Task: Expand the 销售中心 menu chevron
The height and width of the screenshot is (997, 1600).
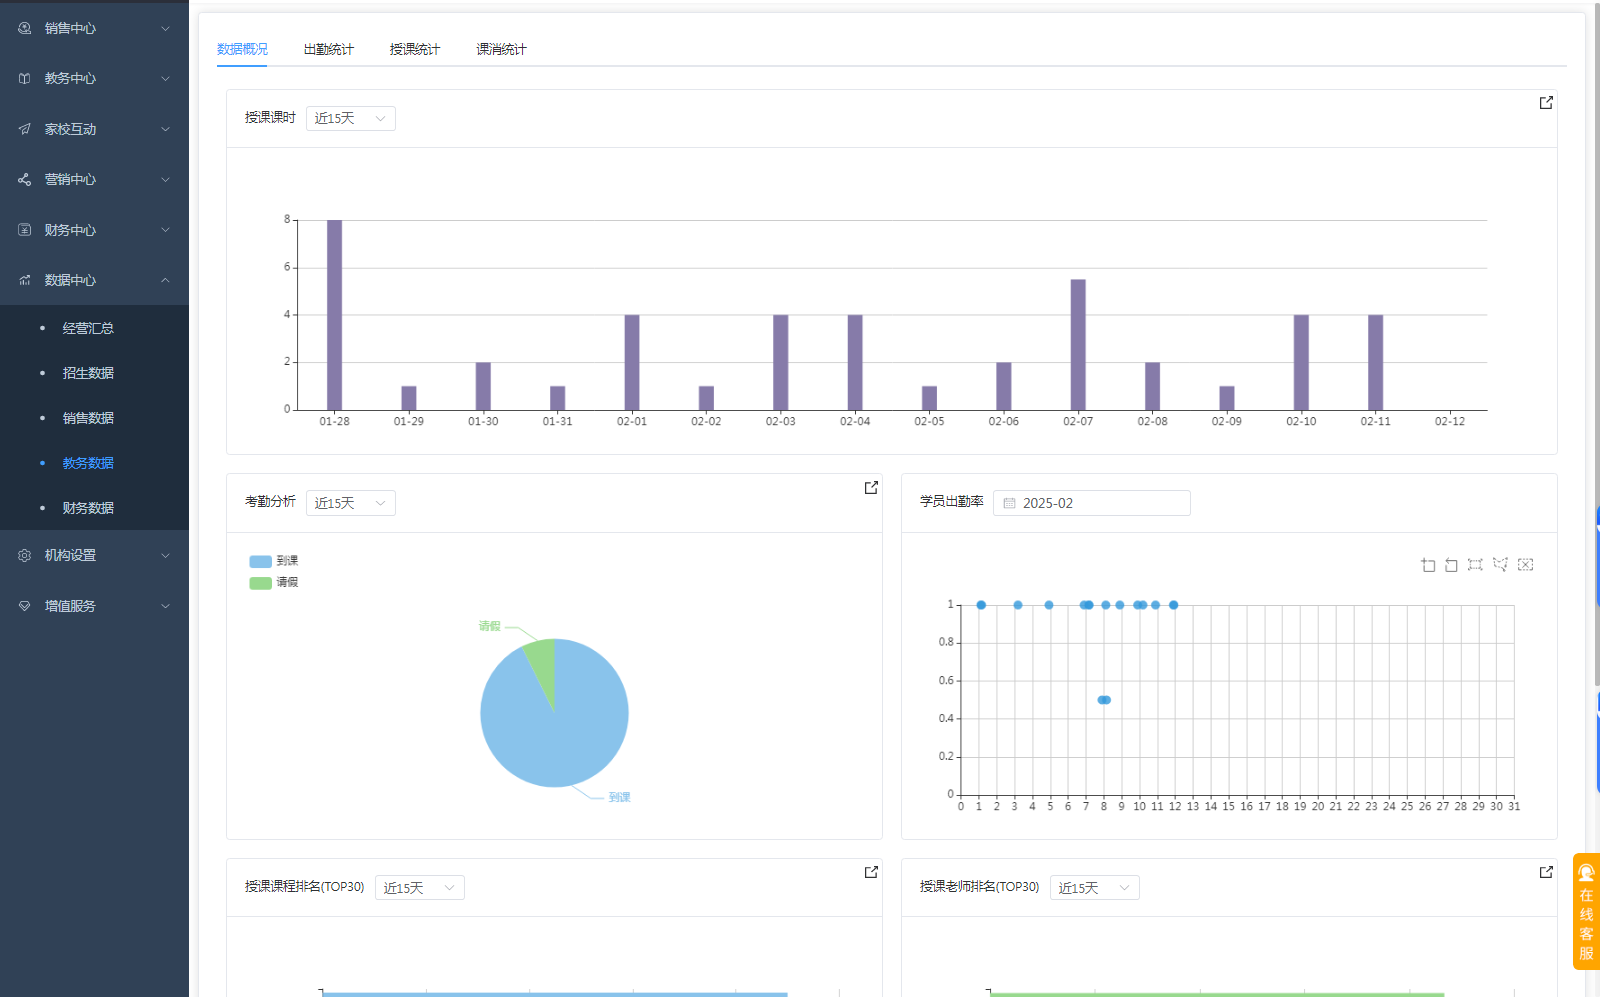Action: pos(166,28)
